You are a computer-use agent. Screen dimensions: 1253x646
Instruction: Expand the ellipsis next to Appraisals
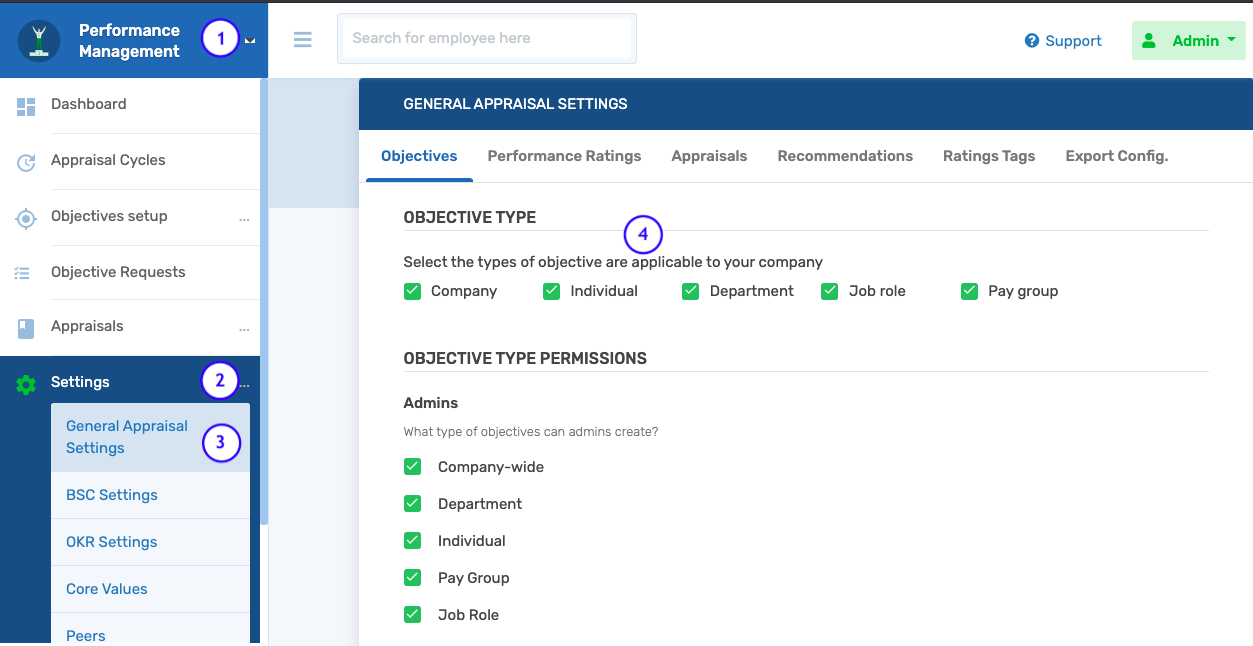(243, 328)
